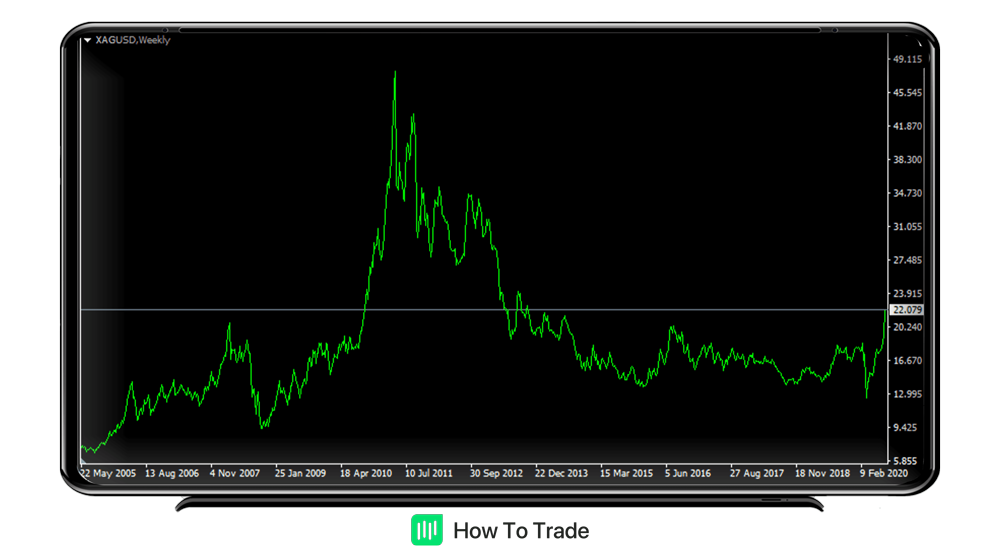Click the 22 Dec 2013 date label
The image size is (1000, 558).
[561, 473]
